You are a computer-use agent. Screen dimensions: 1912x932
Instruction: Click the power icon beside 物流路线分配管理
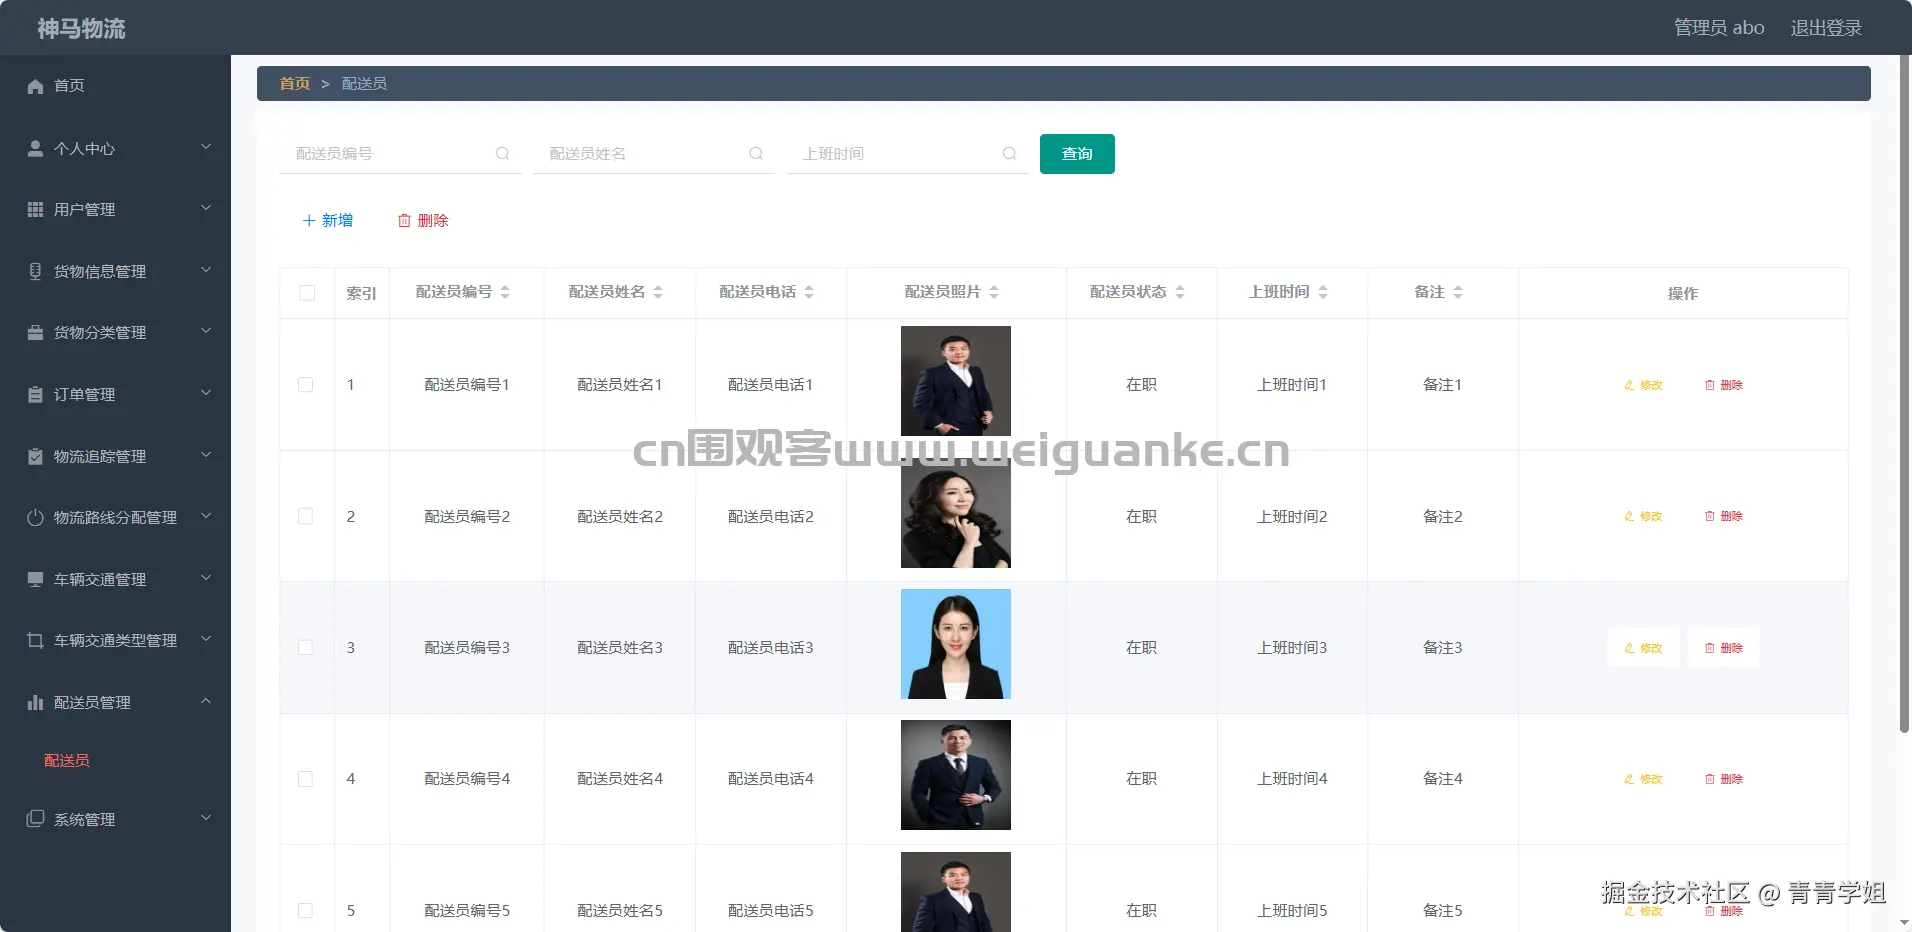[x=35, y=517]
